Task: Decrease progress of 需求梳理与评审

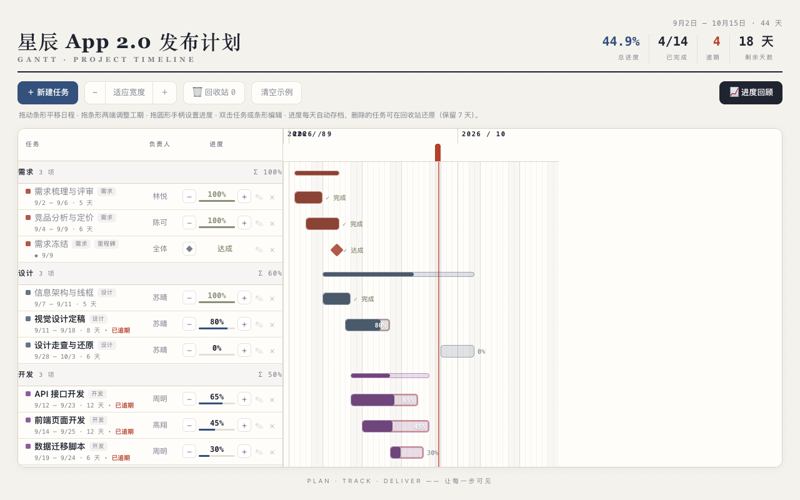Action: (x=189, y=196)
